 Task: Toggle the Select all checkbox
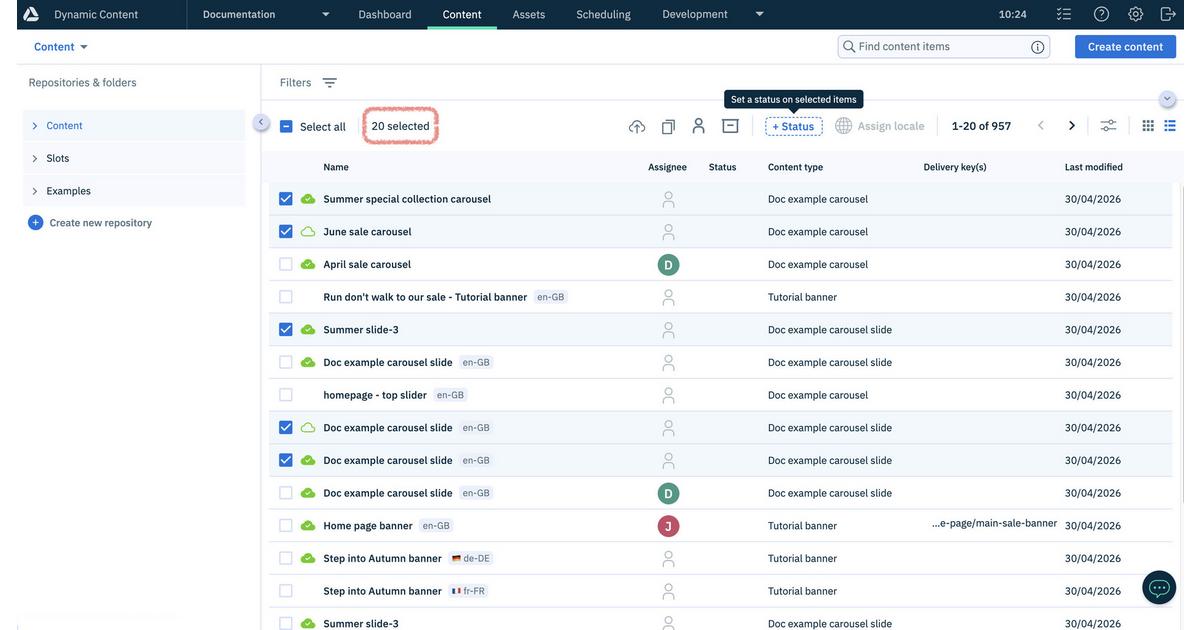(286, 127)
